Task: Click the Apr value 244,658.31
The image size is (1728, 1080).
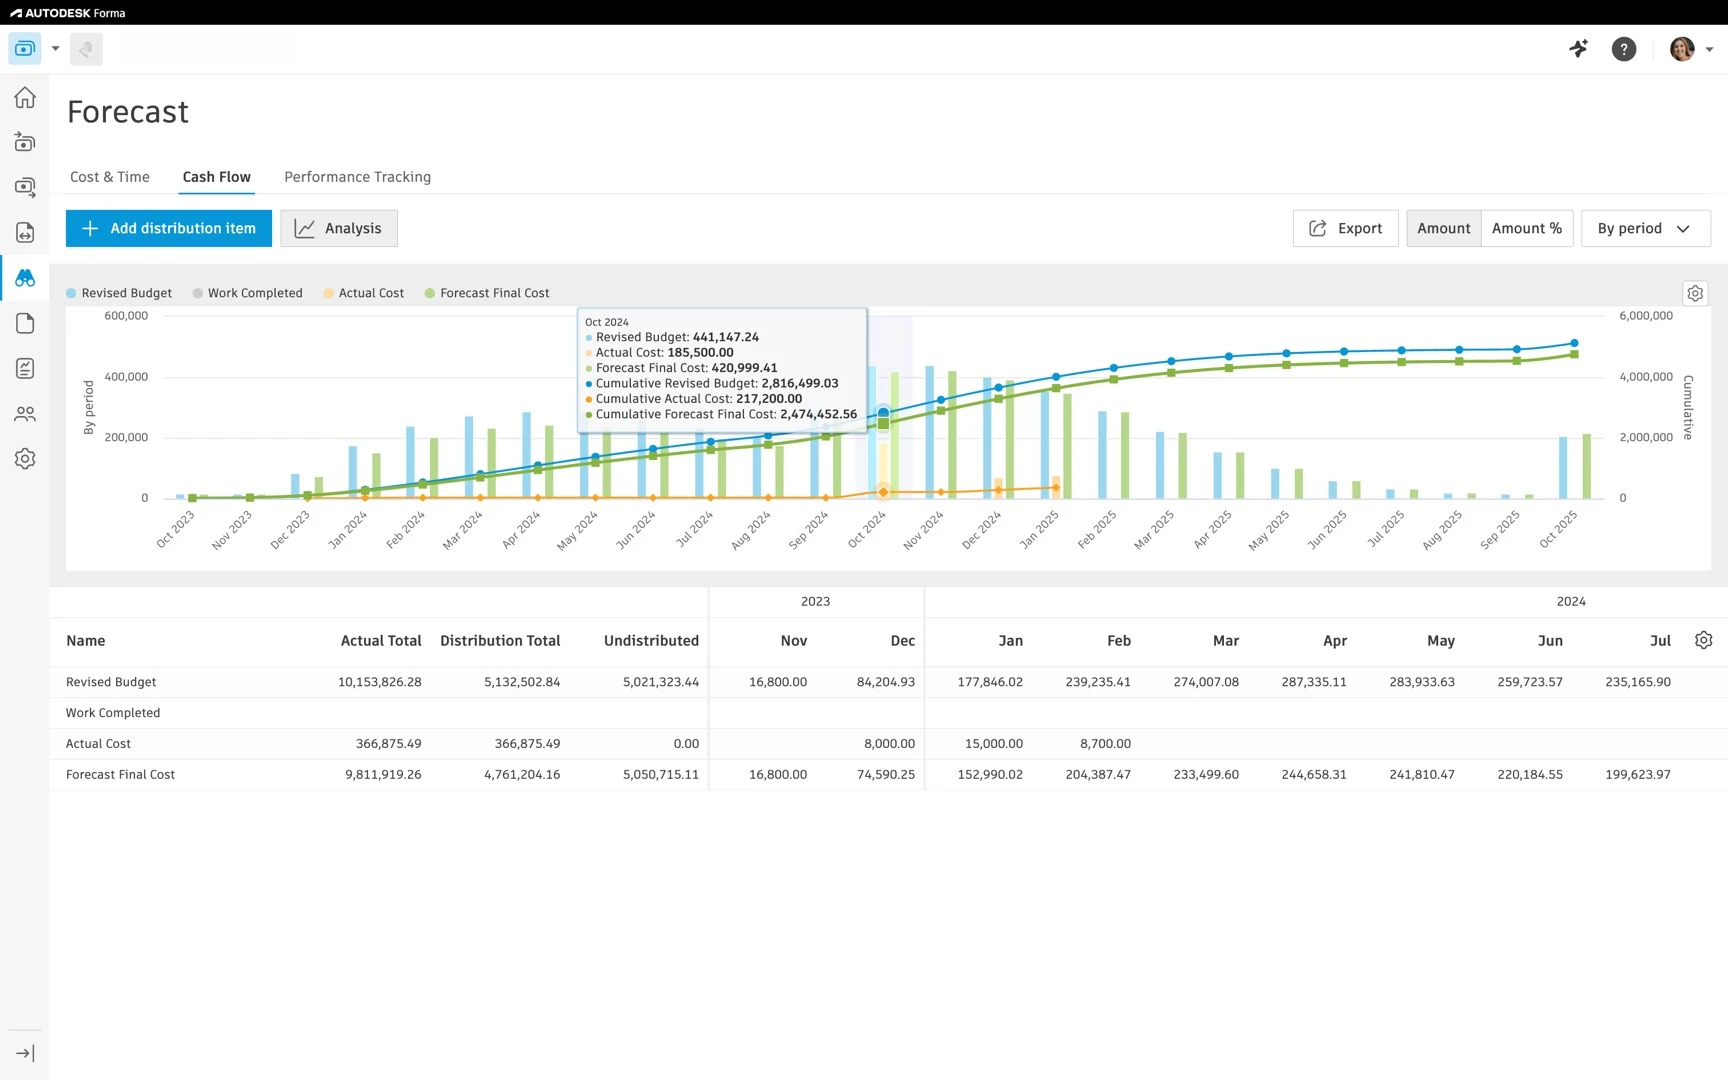Action: [x=1314, y=775]
